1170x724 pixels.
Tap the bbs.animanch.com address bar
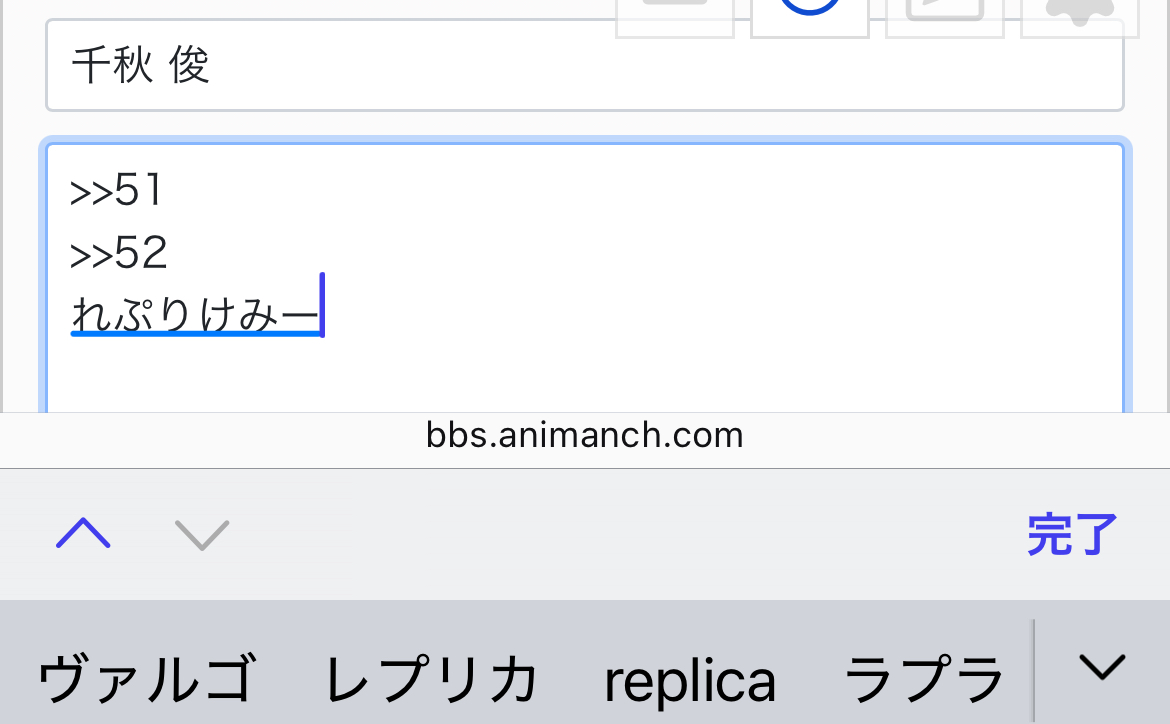pyautogui.click(x=584, y=434)
